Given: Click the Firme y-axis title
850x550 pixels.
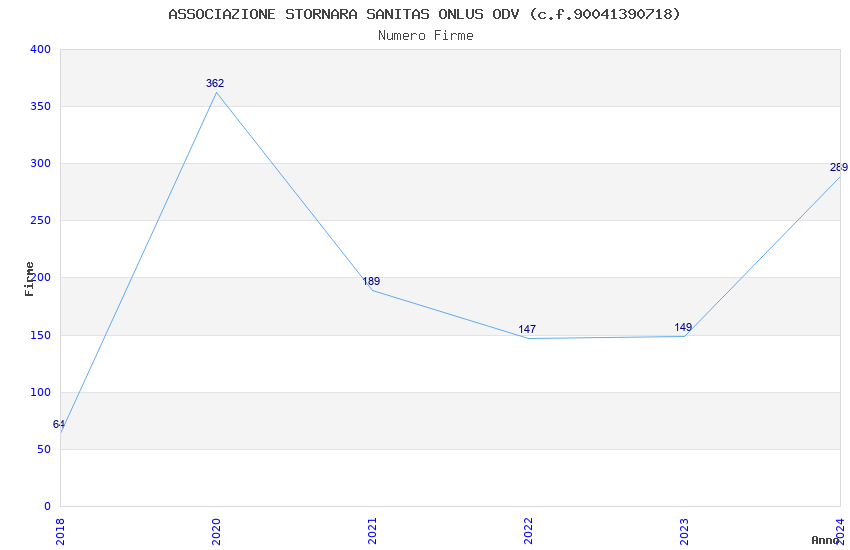Looking at the screenshot, I should pos(29,279).
